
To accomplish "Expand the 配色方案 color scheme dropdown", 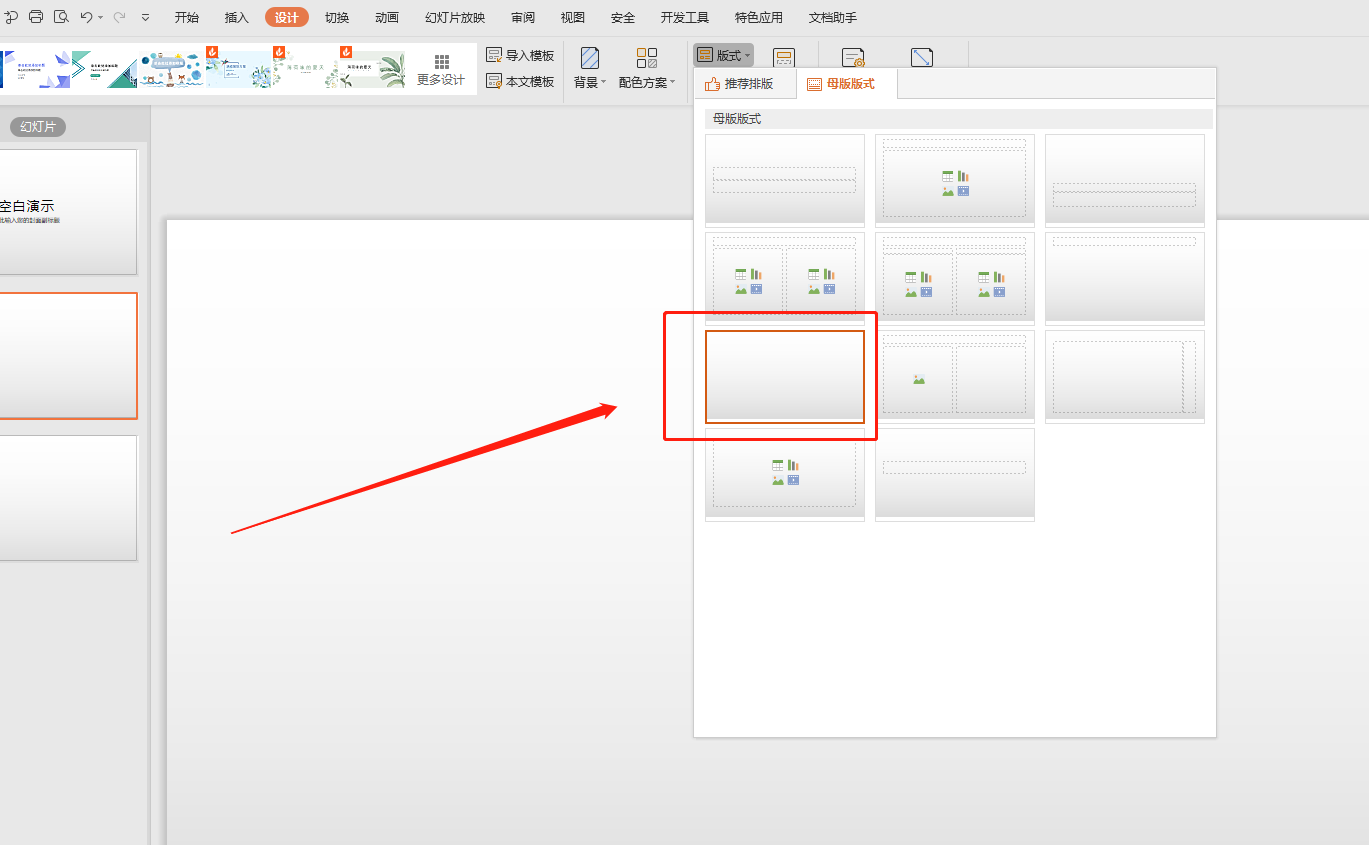I will [x=647, y=82].
